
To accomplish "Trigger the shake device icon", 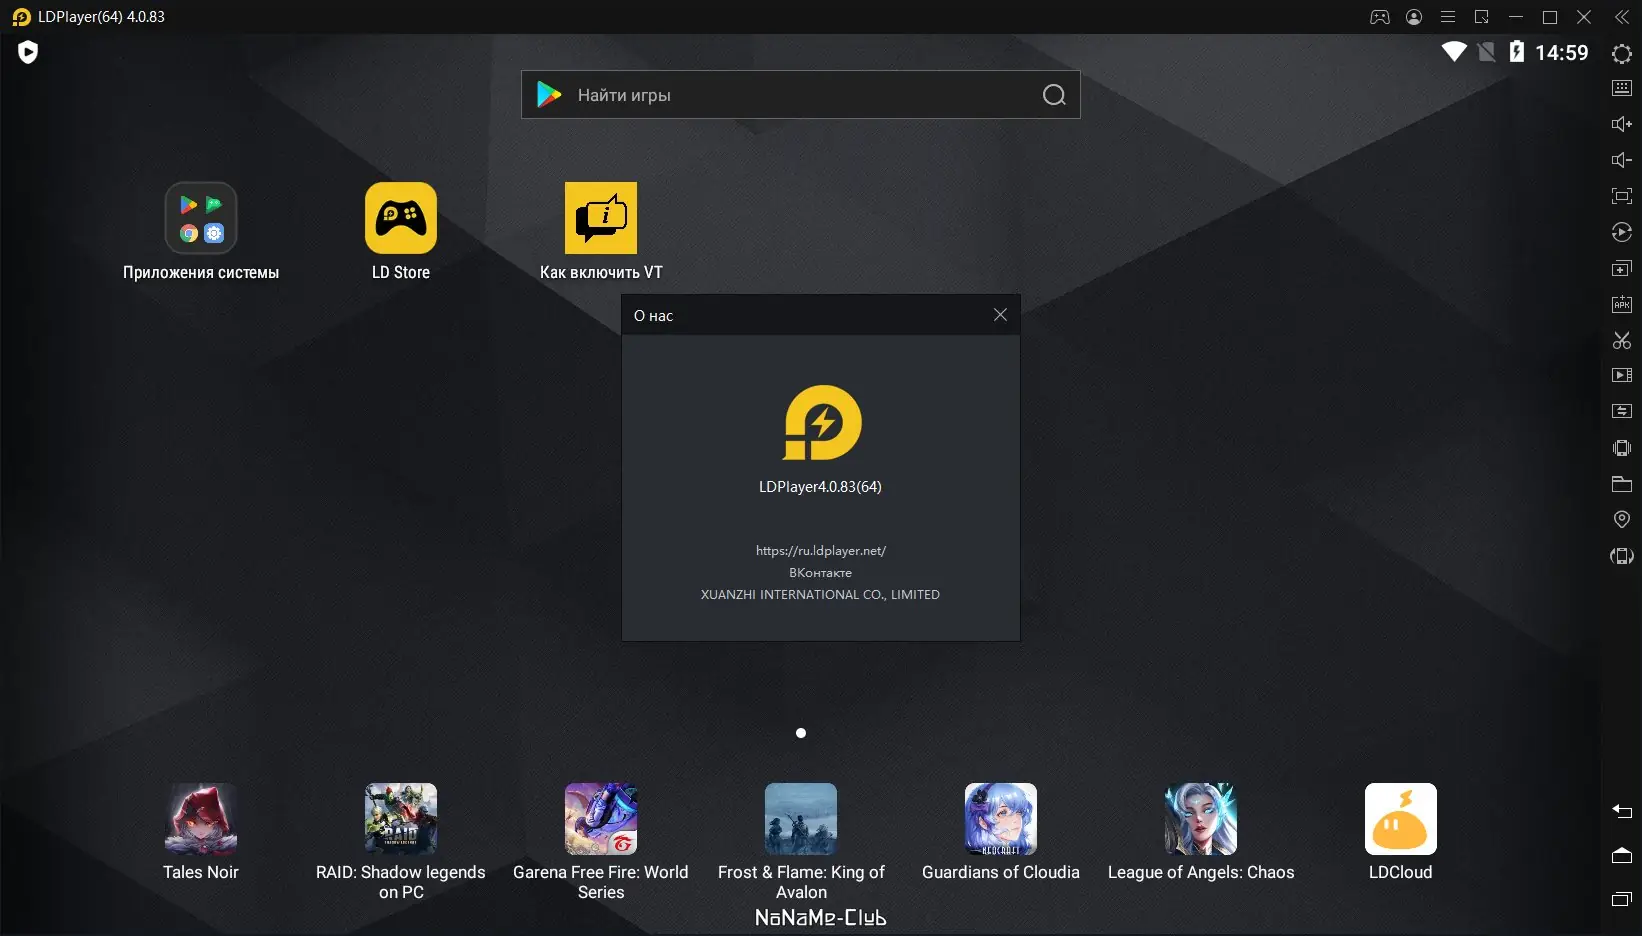I will pyautogui.click(x=1622, y=448).
